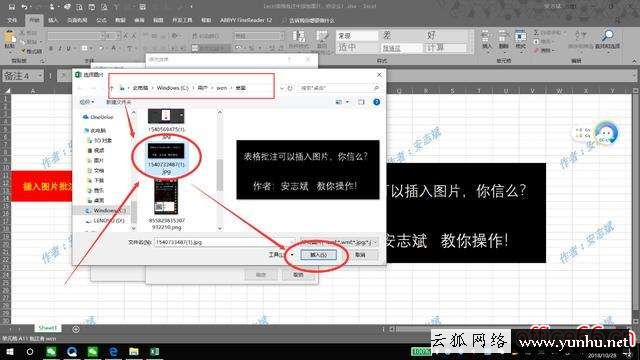
Task: Toggle Italic formatting in the ribbon
Action: pyautogui.click(x=60, y=49)
